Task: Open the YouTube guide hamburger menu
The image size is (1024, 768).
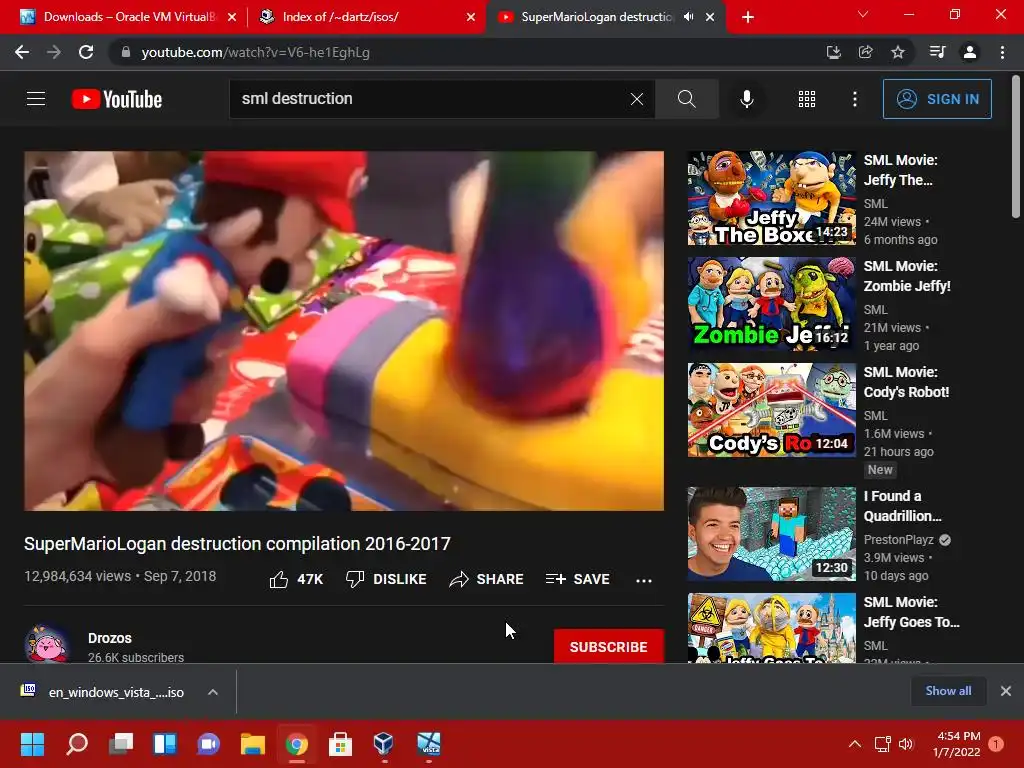Action: pos(36,99)
